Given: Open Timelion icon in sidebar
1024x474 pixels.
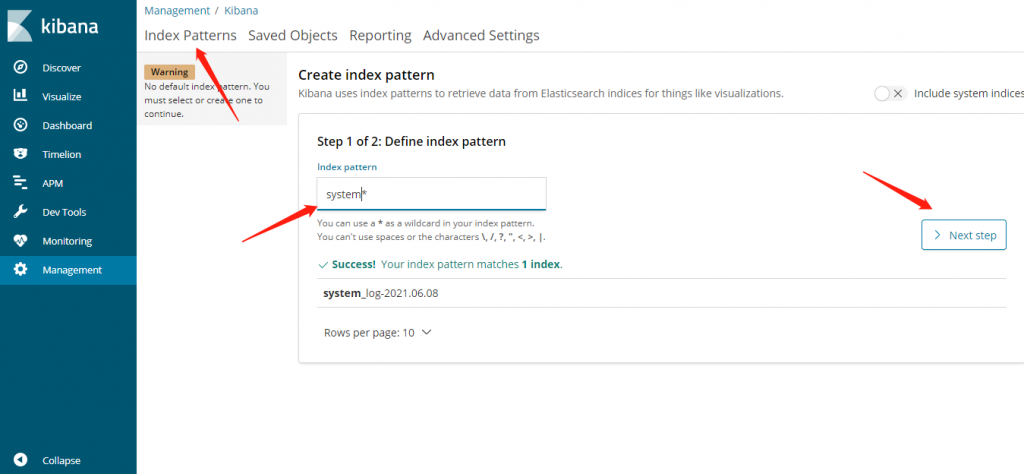Looking at the screenshot, I should (20, 154).
